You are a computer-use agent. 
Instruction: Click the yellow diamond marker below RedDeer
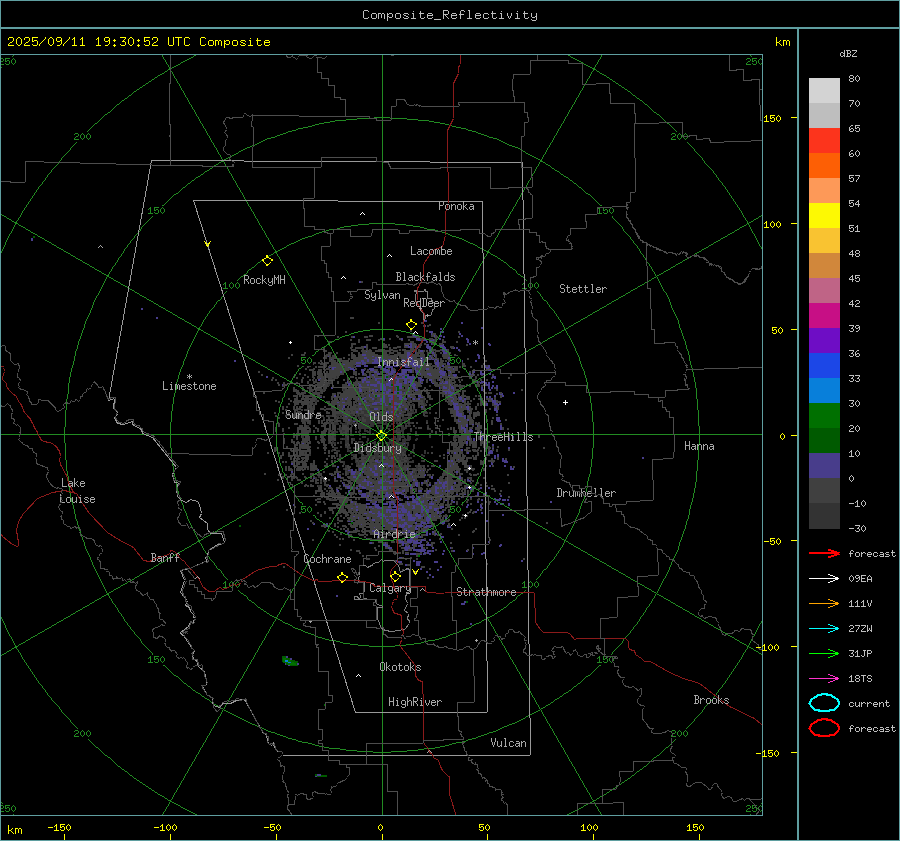pyautogui.click(x=411, y=325)
